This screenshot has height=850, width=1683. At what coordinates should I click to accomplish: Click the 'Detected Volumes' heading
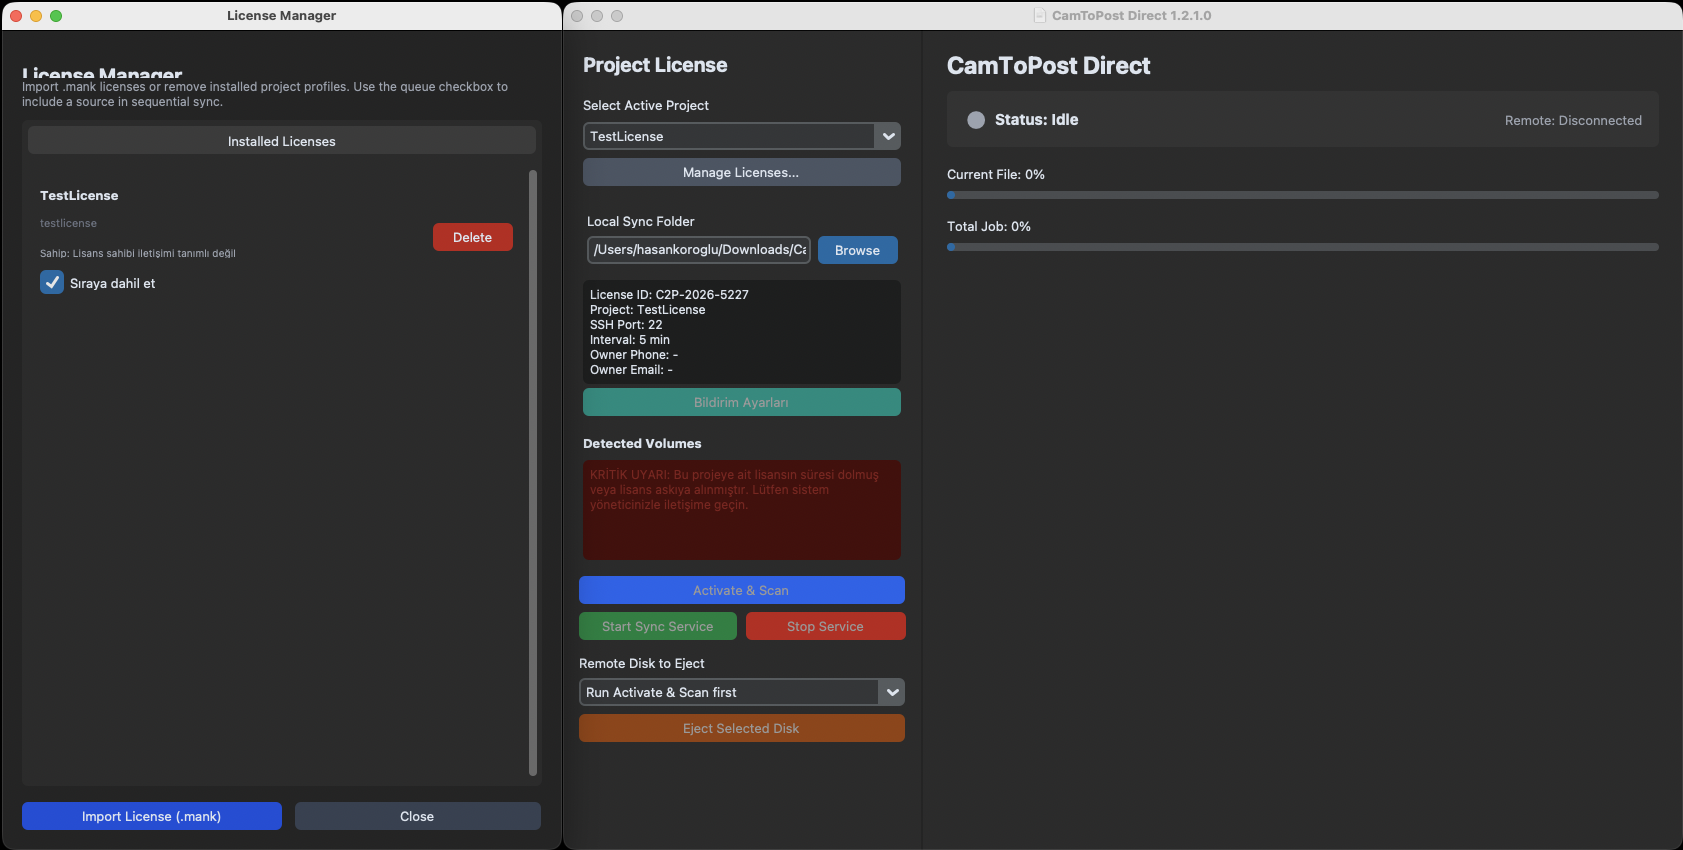click(642, 443)
